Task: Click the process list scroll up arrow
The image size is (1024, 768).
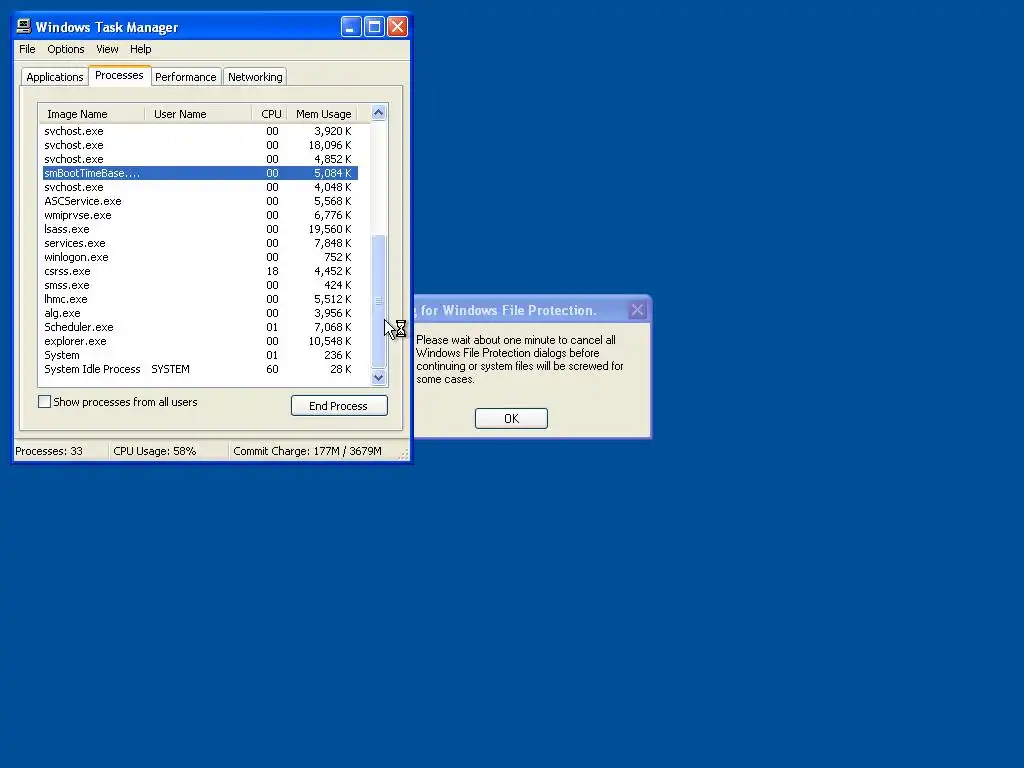Action: 378,113
